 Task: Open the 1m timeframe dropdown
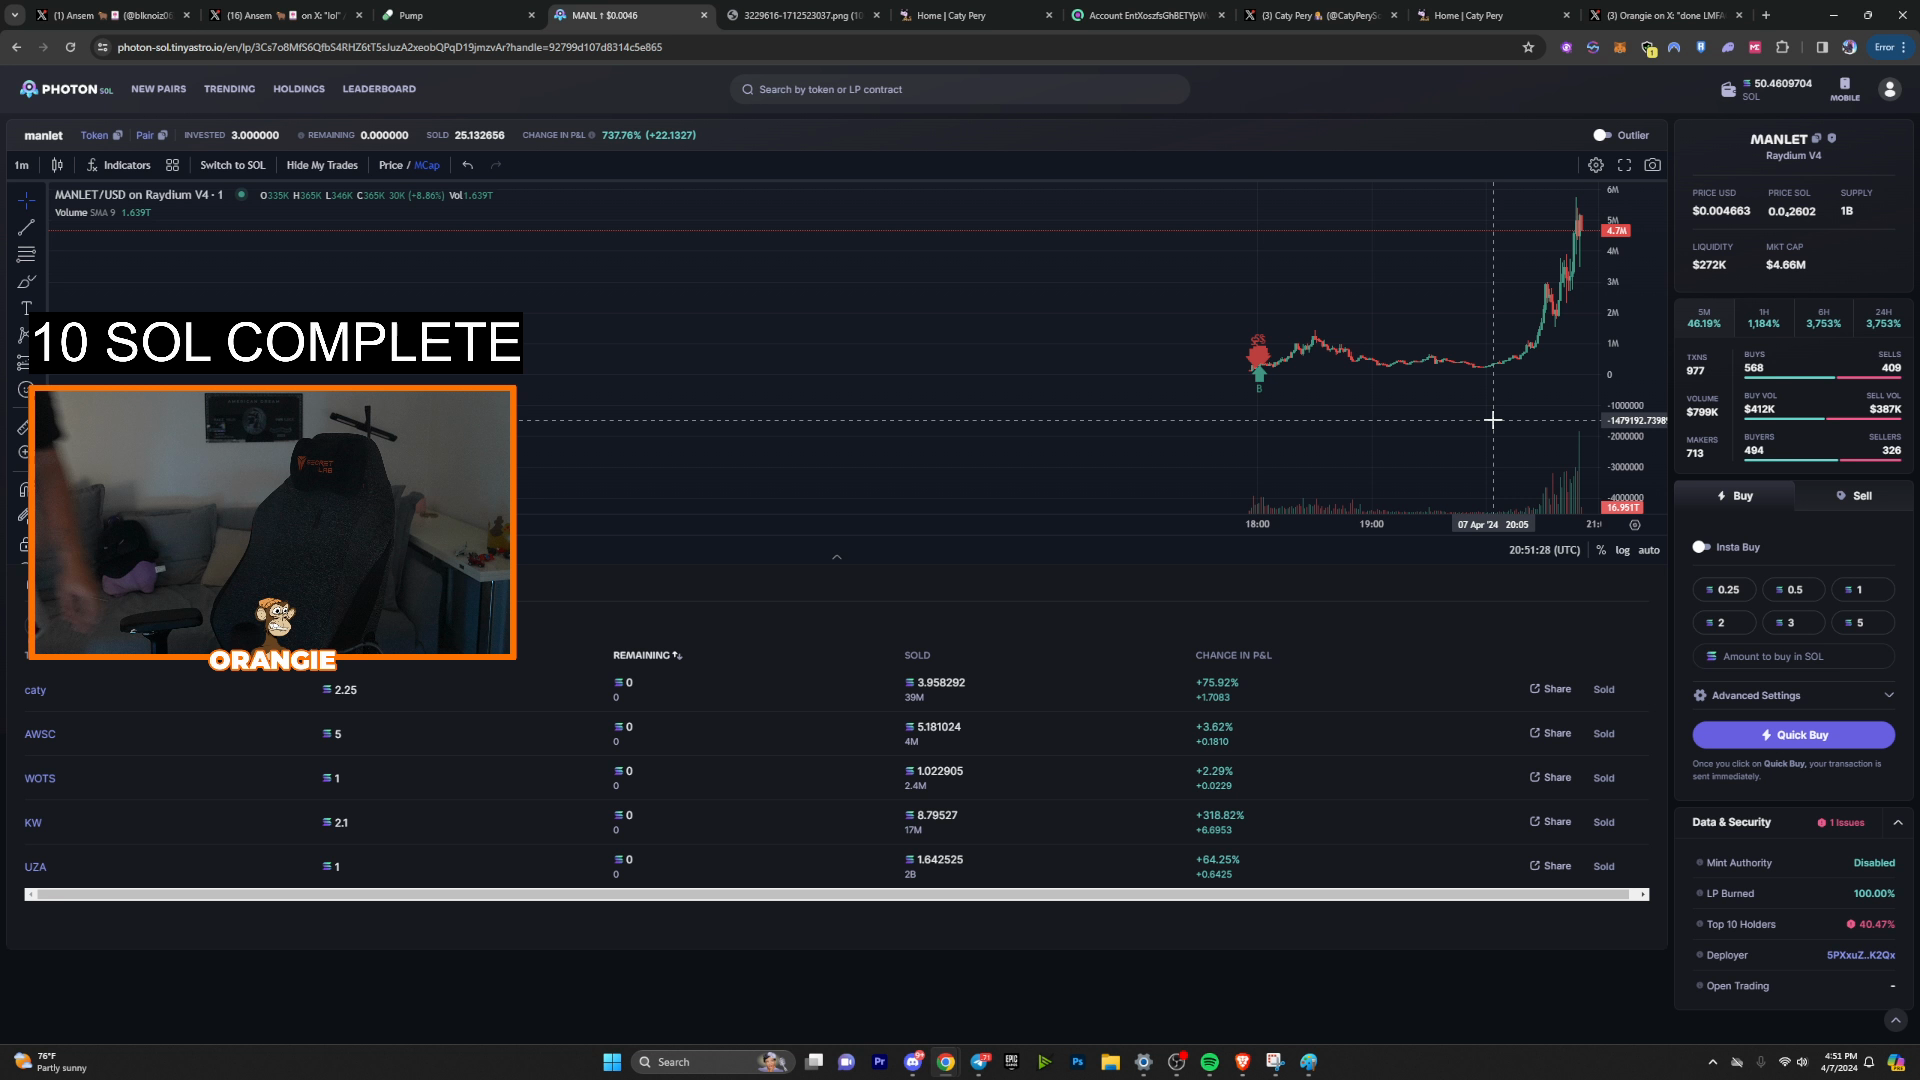22,165
